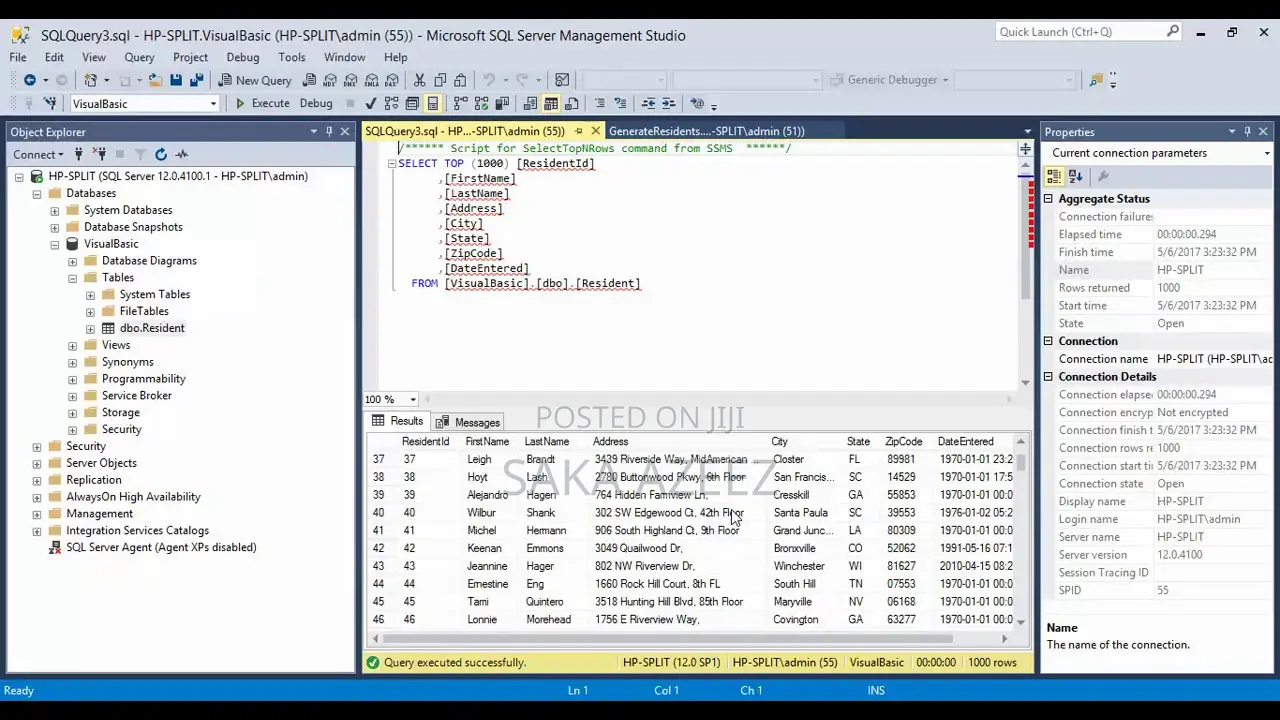This screenshot has height=720, width=1280.
Task: Click the Execute button
Action: [262, 103]
